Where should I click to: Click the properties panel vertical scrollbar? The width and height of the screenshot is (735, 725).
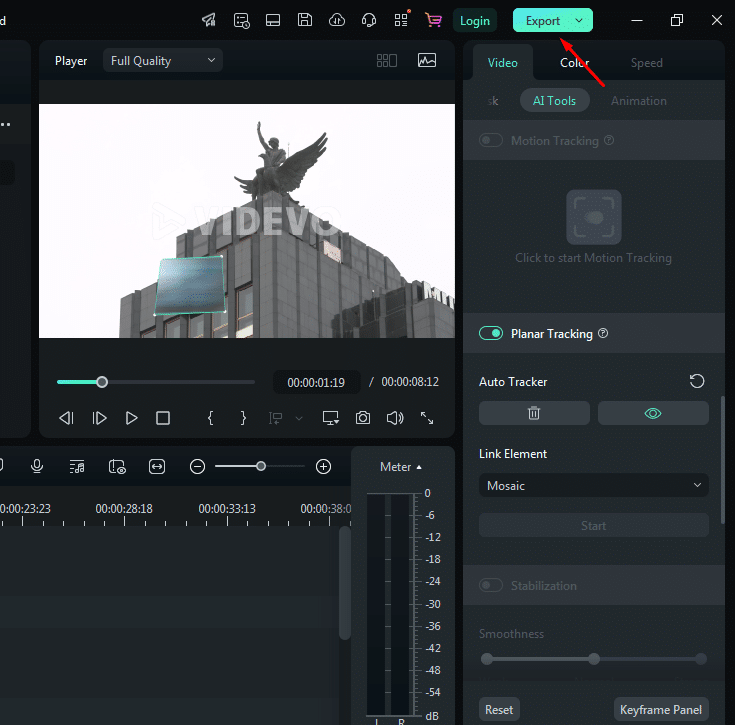(x=722, y=460)
